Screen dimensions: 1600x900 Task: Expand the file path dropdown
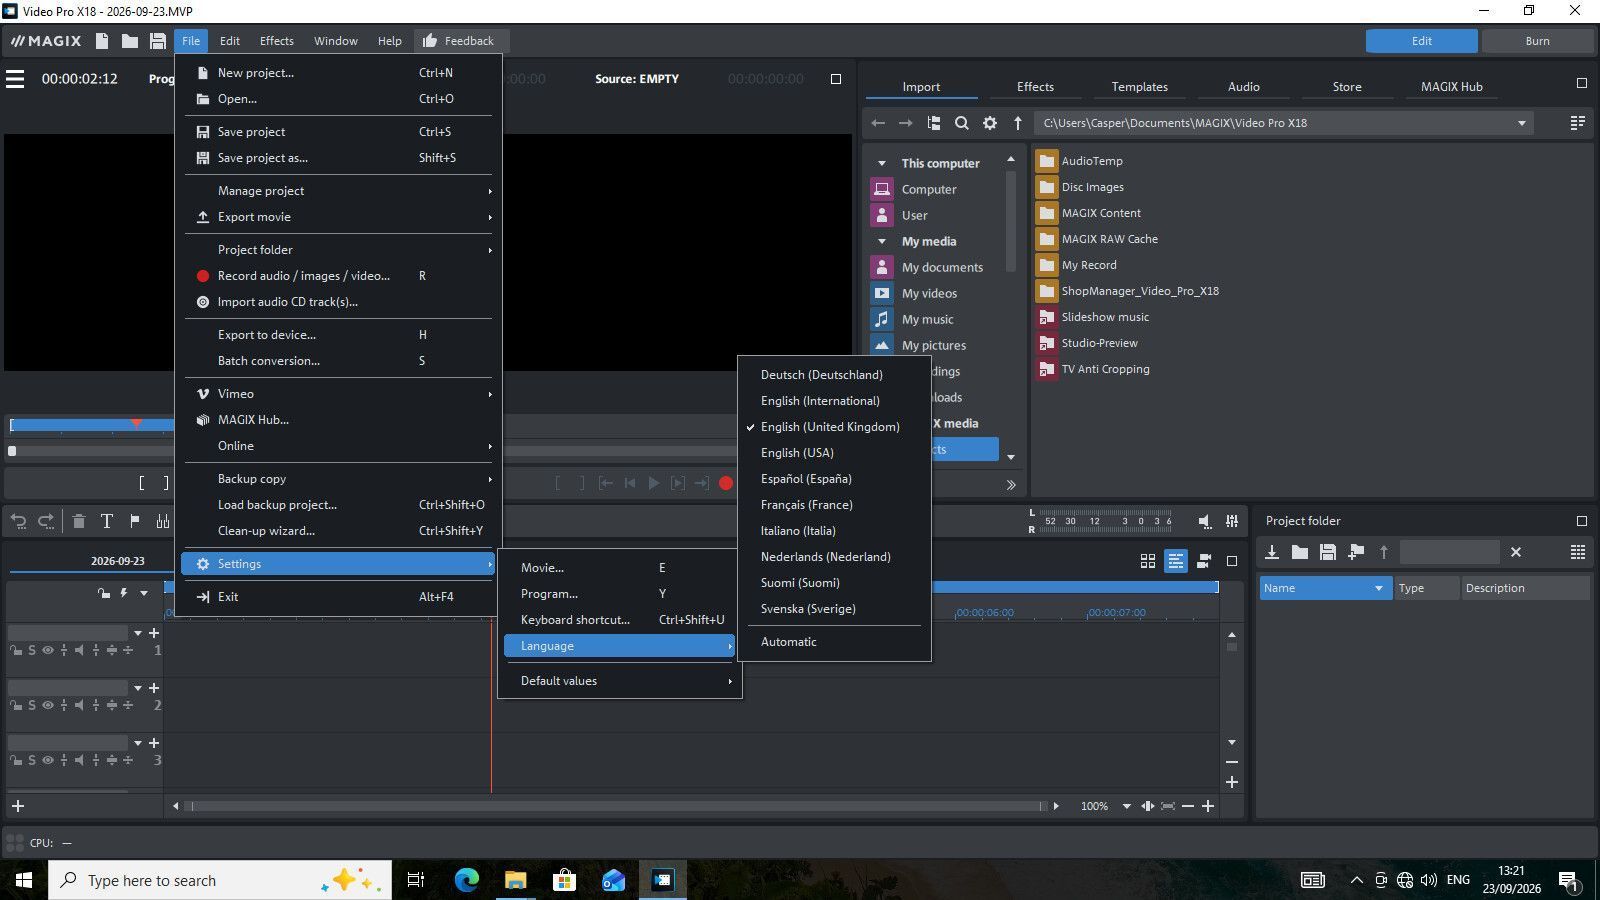(x=1522, y=123)
